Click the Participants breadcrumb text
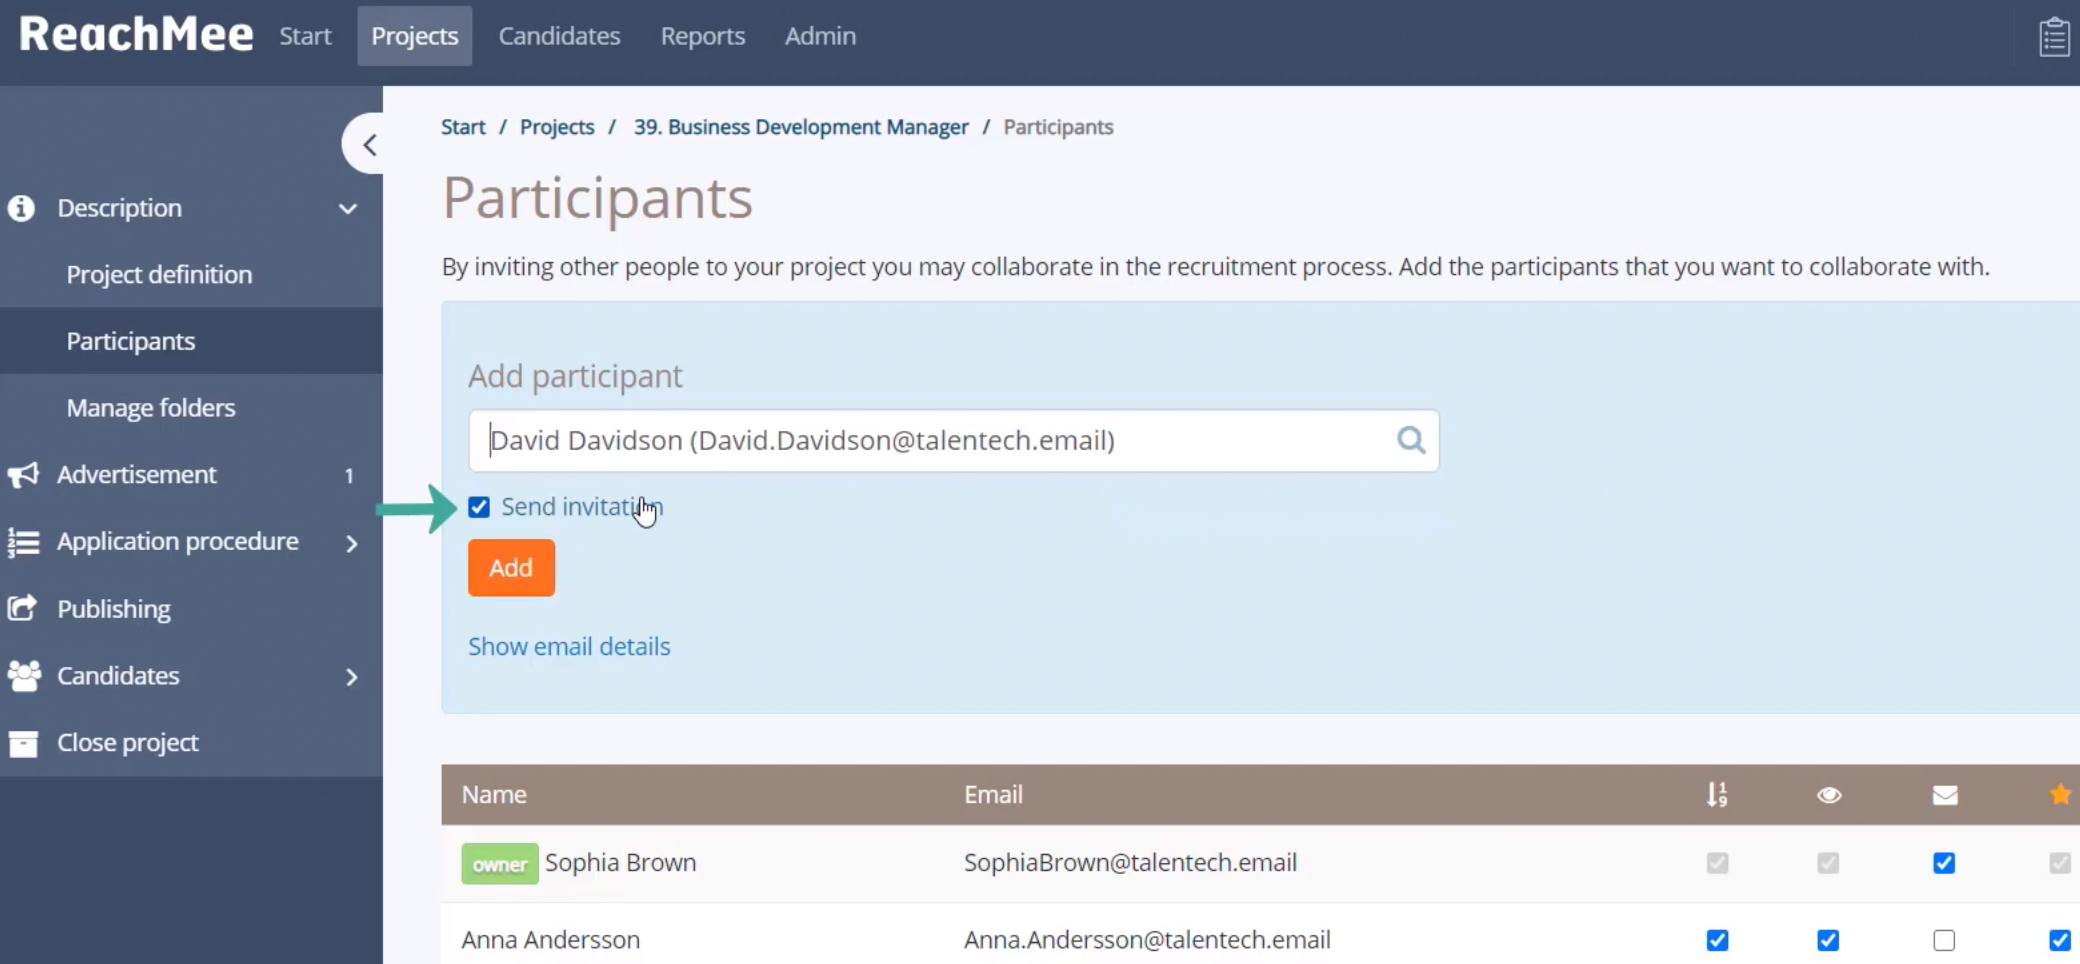 click(x=1058, y=127)
